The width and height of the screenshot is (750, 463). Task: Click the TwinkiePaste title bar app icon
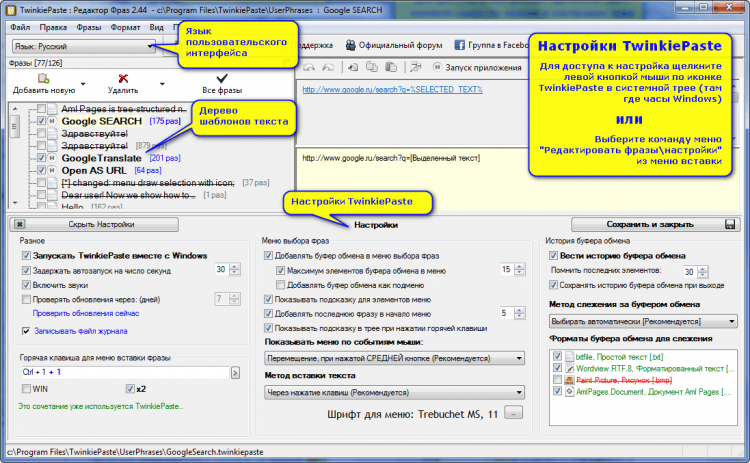pos(11,10)
